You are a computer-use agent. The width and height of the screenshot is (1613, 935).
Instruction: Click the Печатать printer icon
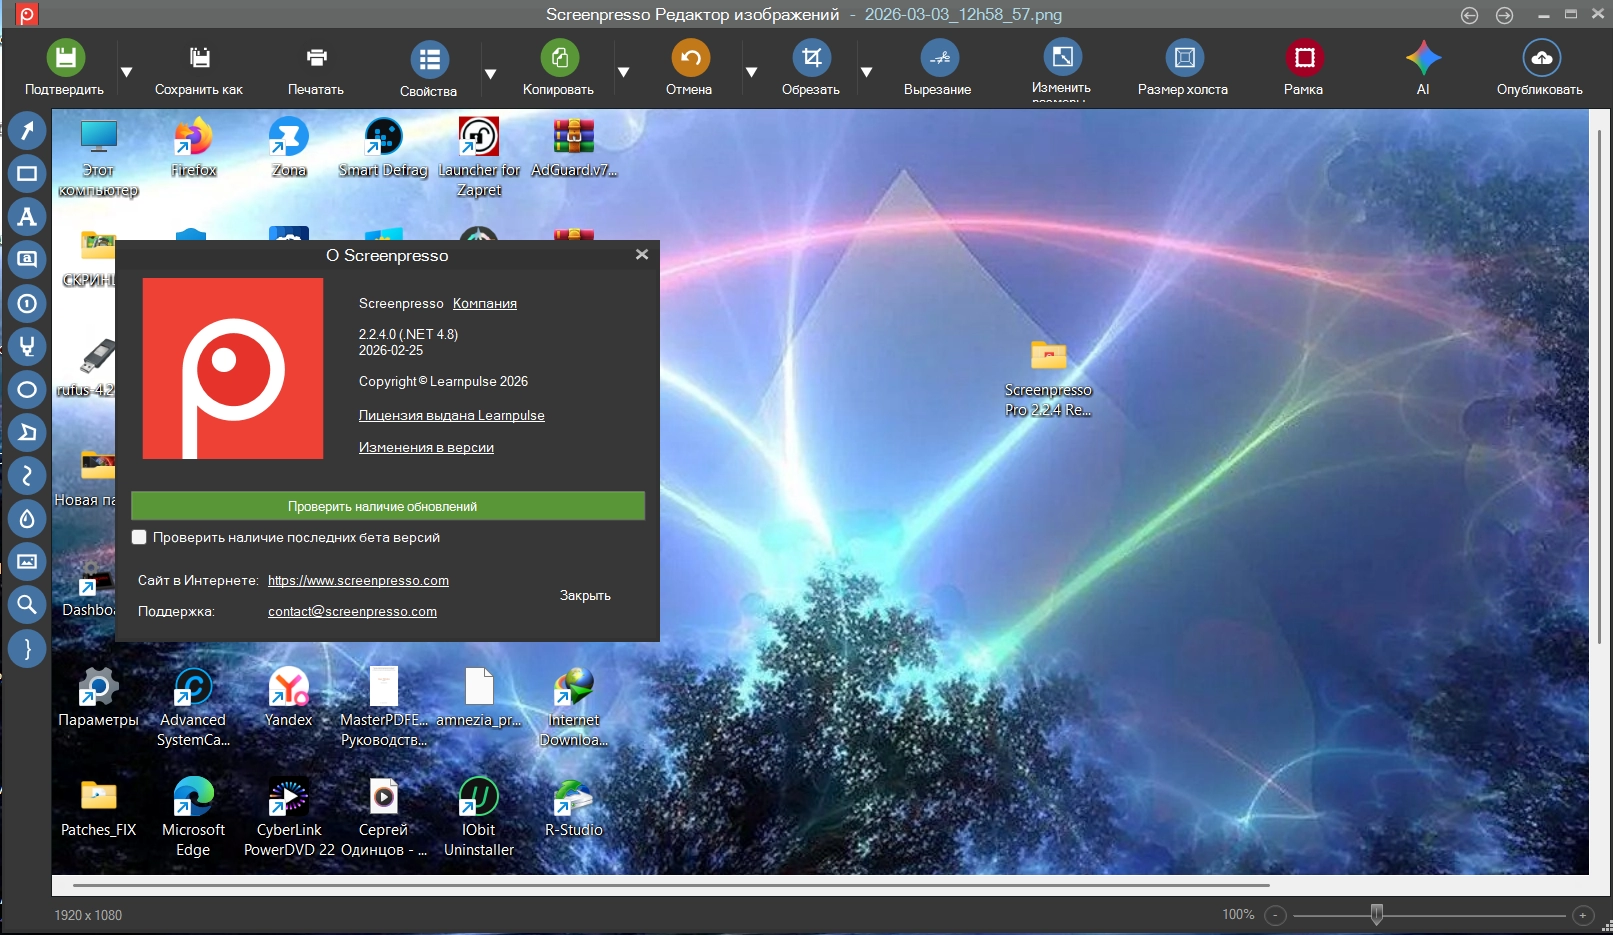316,58
